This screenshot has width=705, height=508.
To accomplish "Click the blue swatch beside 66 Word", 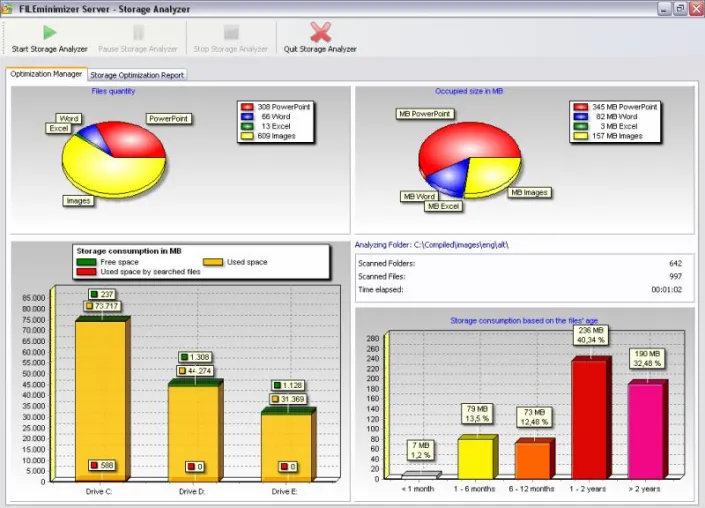I will pos(247,116).
